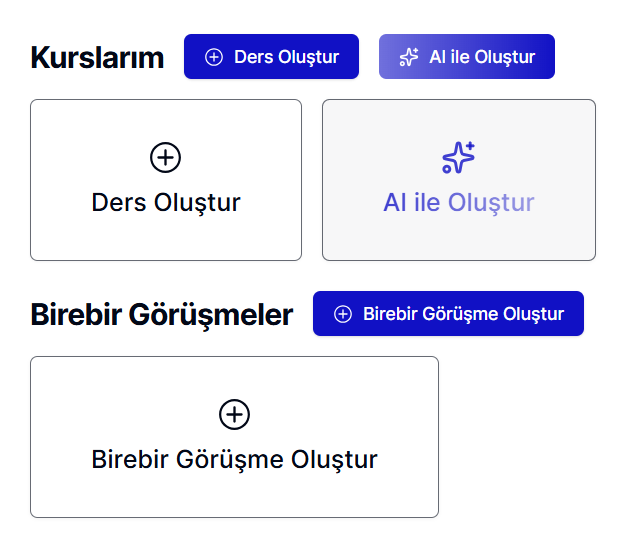Click the purple AI ile Oluştur text in the card
Image resolution: width=638 pixels, height=555 pixels.
pyautogui.click(x=459, y=203)
